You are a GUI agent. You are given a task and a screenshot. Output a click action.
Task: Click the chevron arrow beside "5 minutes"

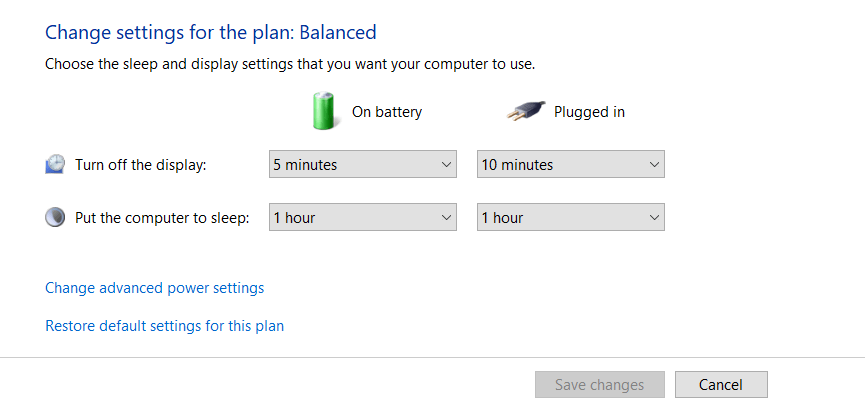(446, 164)
